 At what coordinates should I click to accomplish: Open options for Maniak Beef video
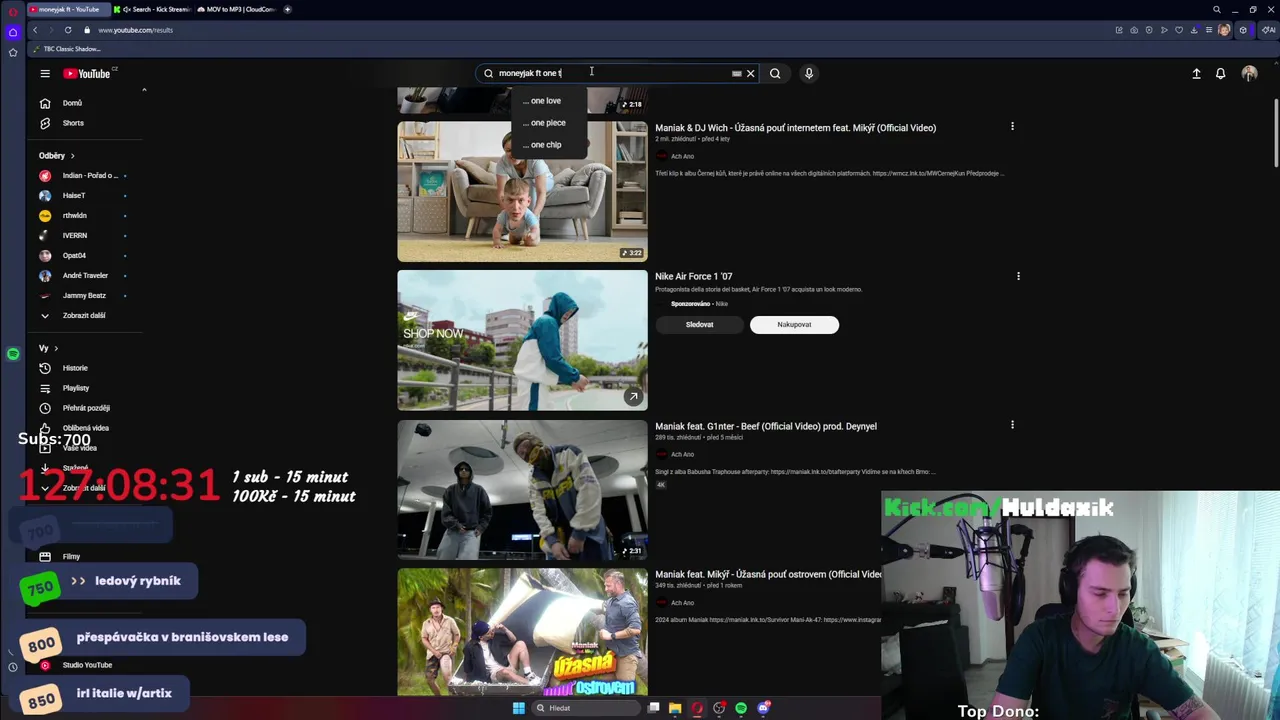point(1012,425)
